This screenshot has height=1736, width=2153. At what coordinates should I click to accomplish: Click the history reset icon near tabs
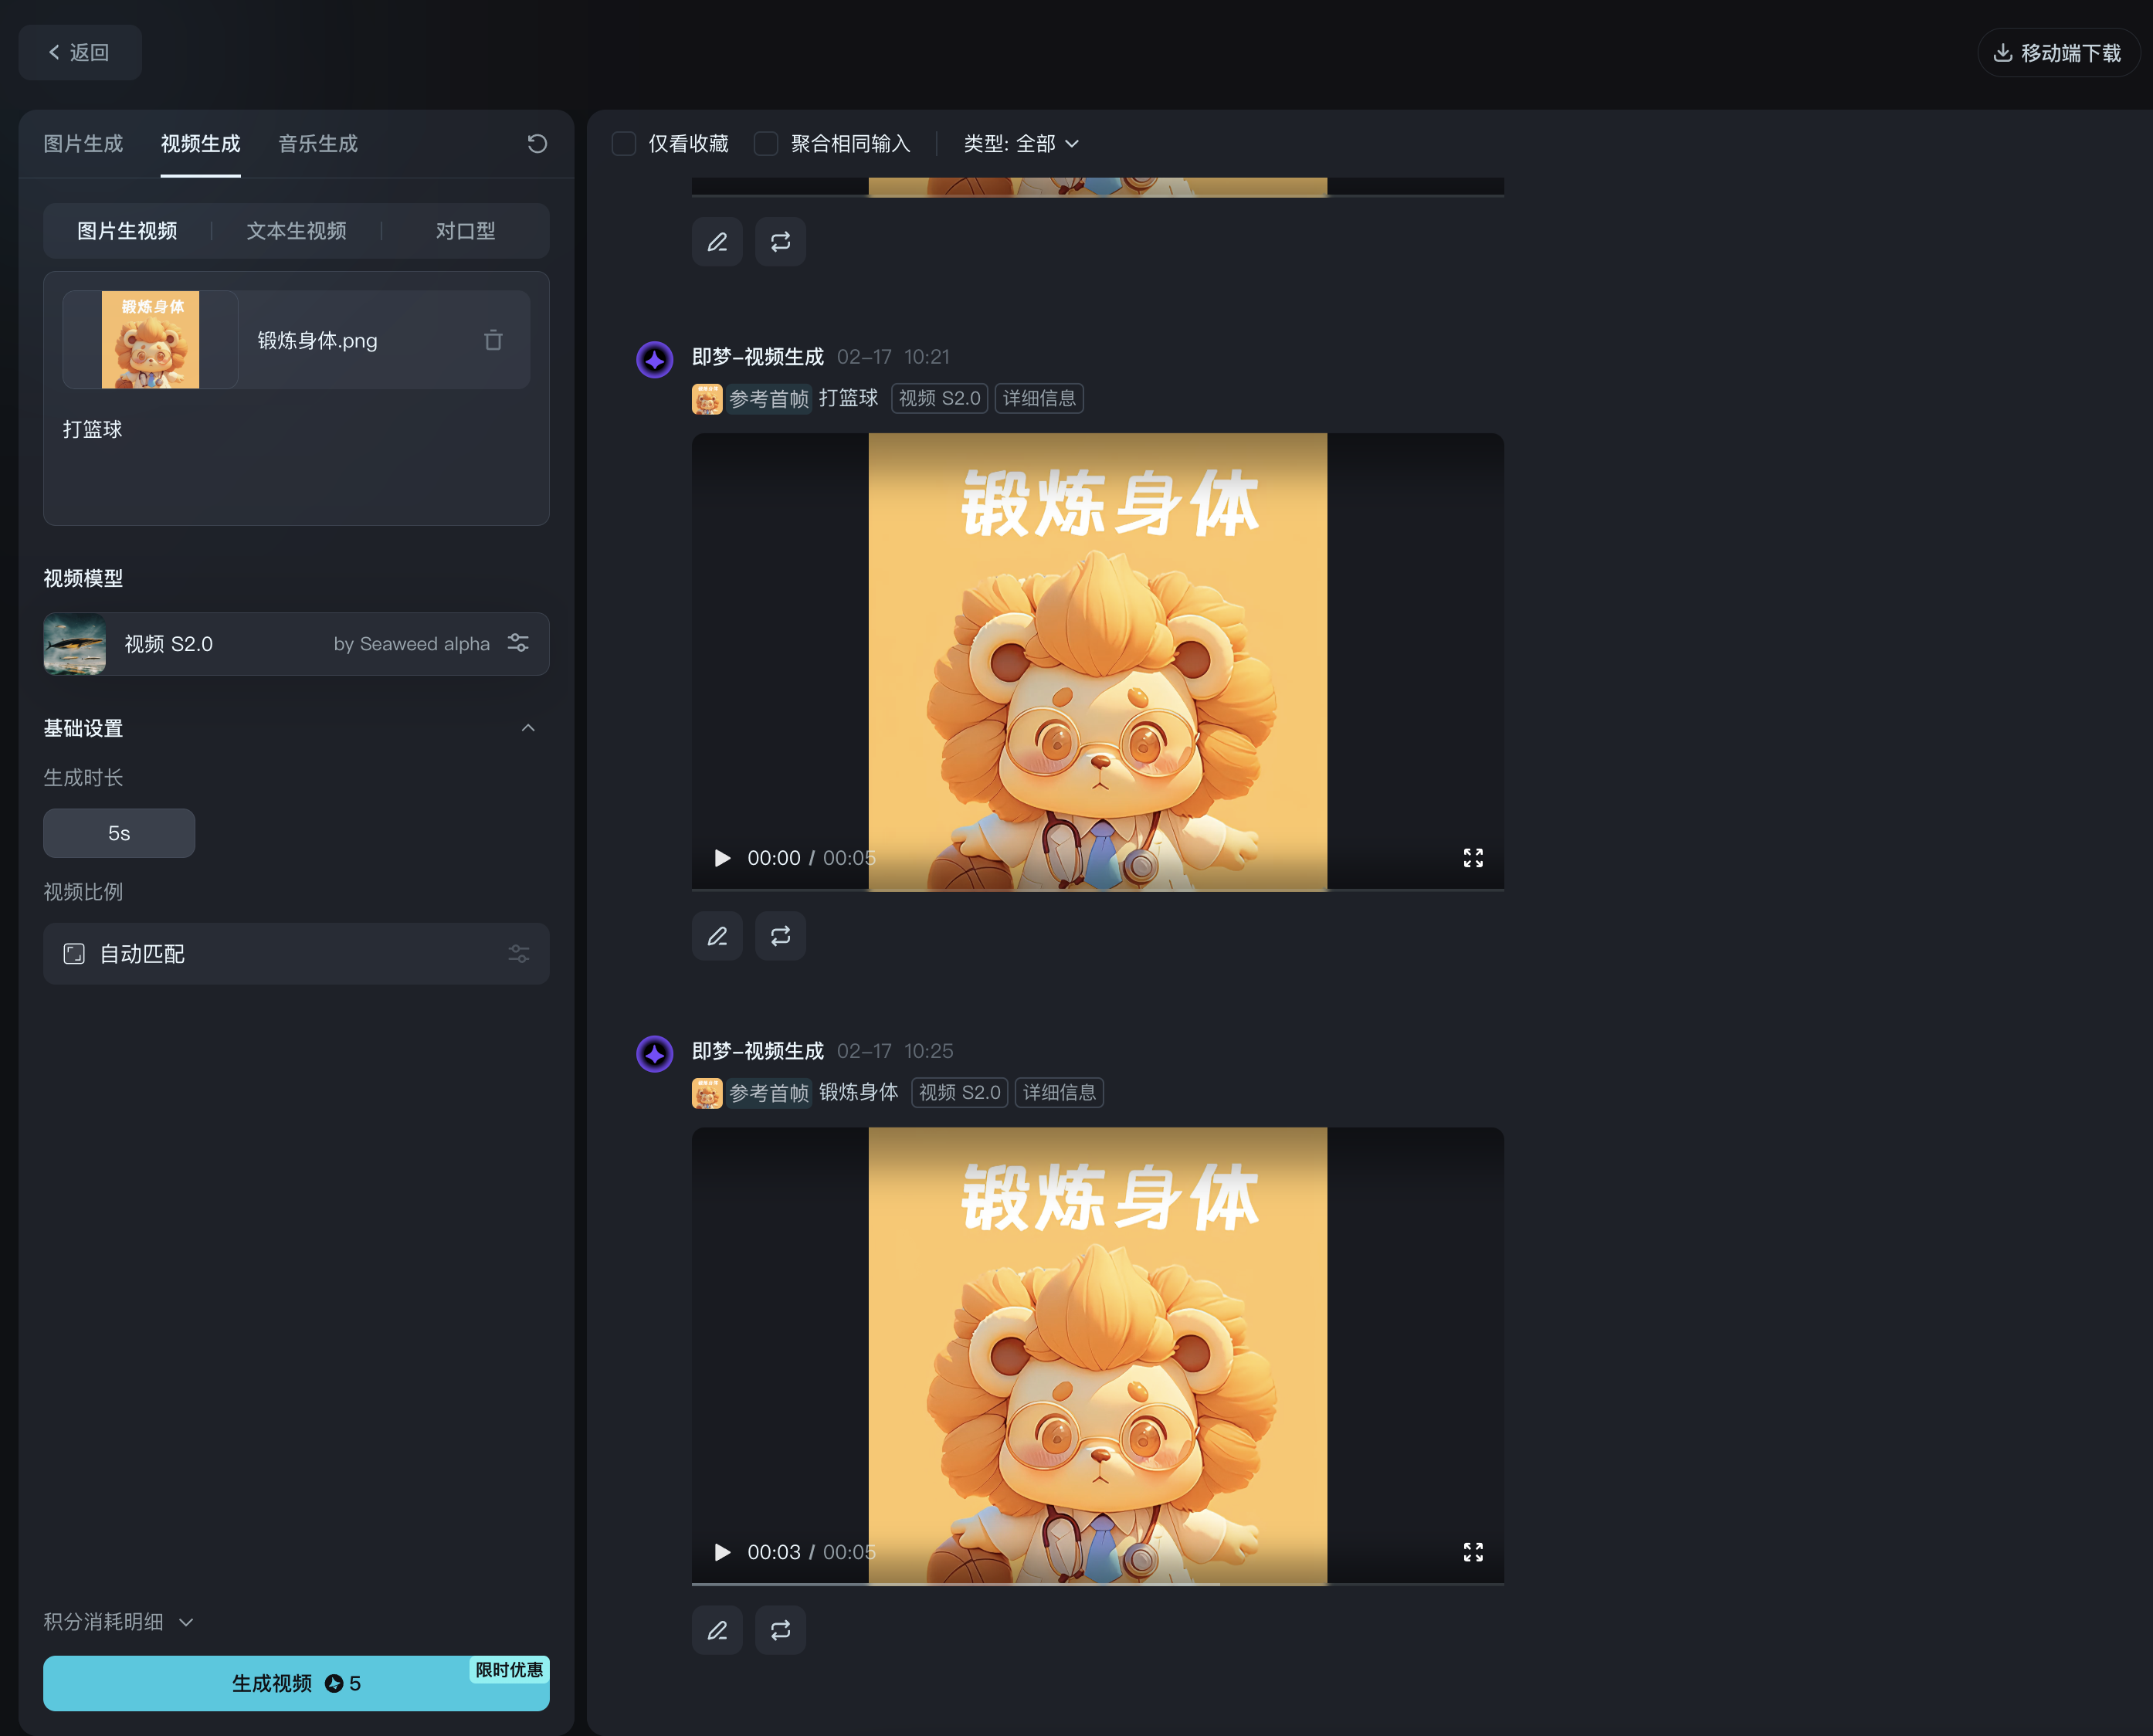coord(537,144)
